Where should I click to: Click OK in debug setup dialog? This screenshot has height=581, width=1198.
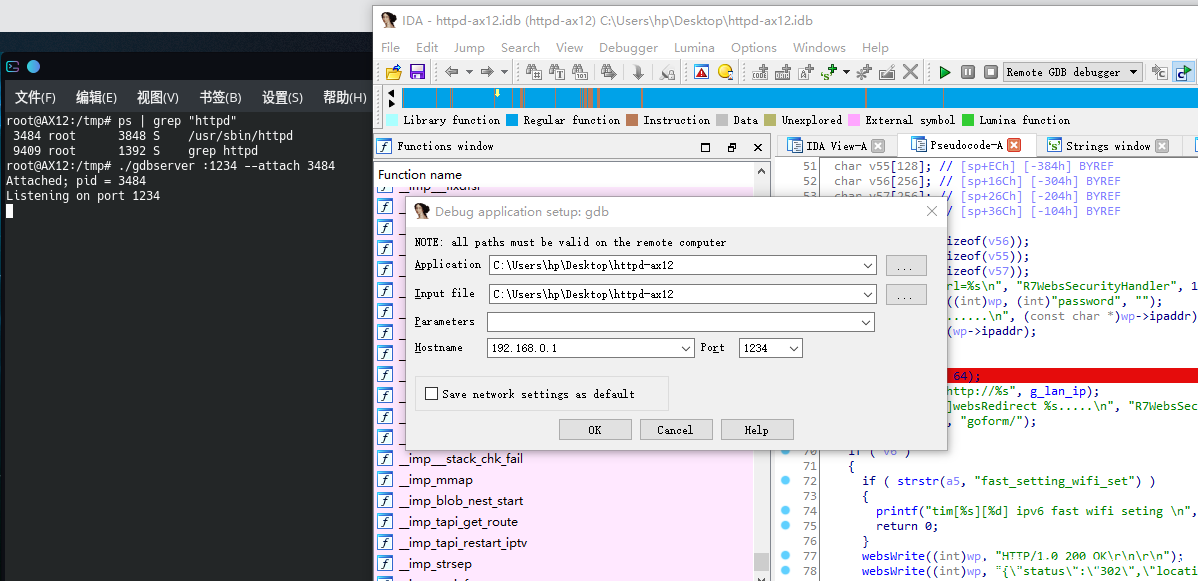[594, 430]
